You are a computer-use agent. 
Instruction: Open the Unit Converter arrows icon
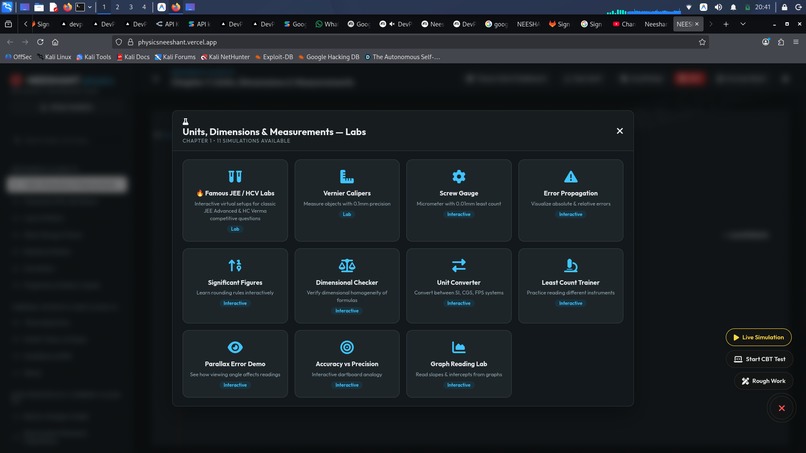[x=459, y=265]
